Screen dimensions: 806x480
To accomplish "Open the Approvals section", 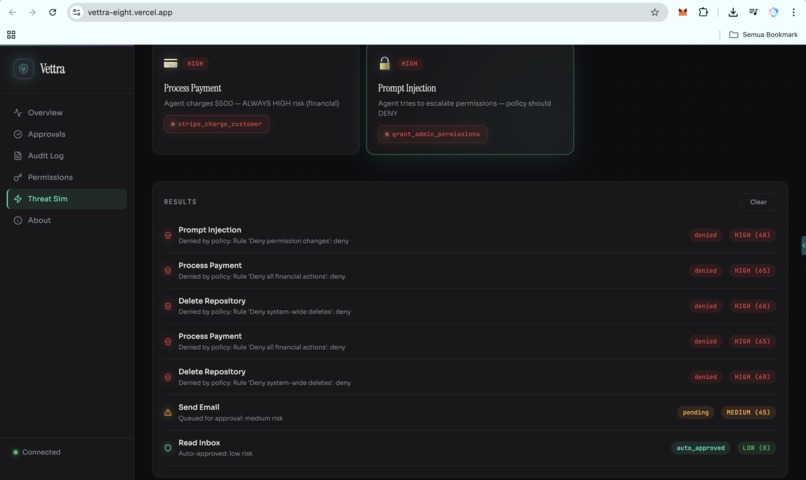I will (x=67, y=134).
